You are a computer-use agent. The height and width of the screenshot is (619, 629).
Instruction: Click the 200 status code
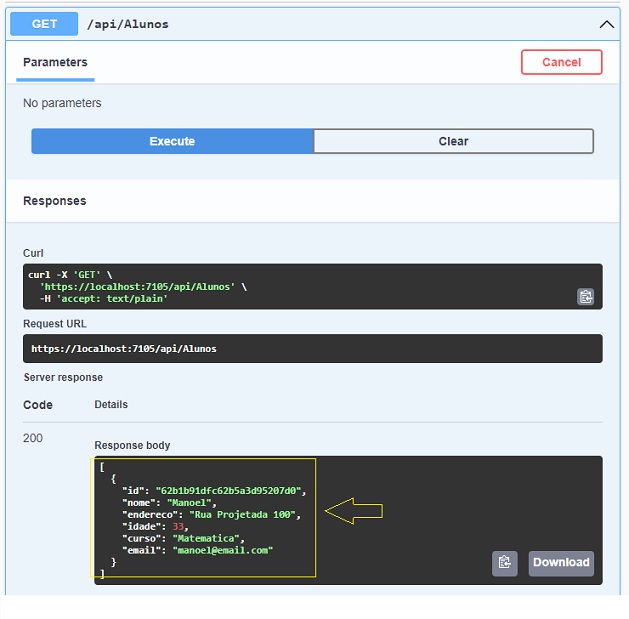[33, 438]
